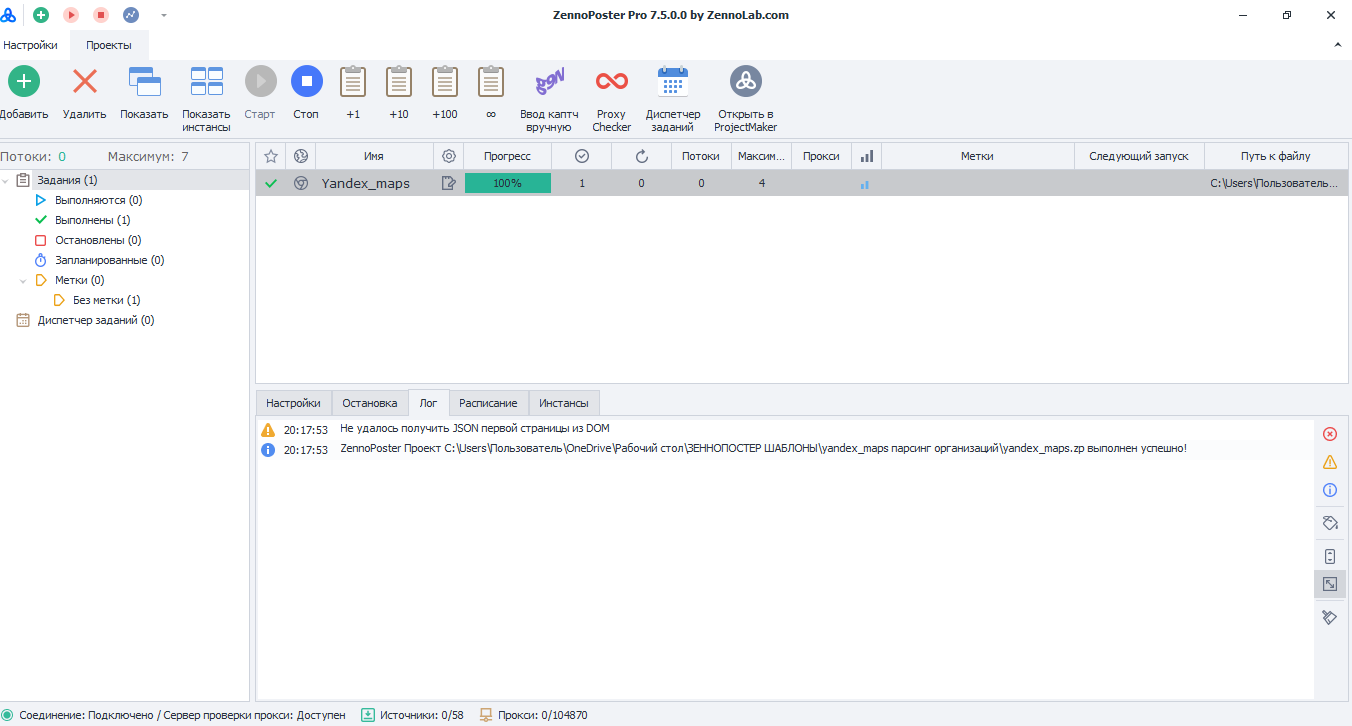The width and height of the screenshot is (1352, 726).
Task: Select Остановлены (0) in the tree
Action: tap(98, 240)
